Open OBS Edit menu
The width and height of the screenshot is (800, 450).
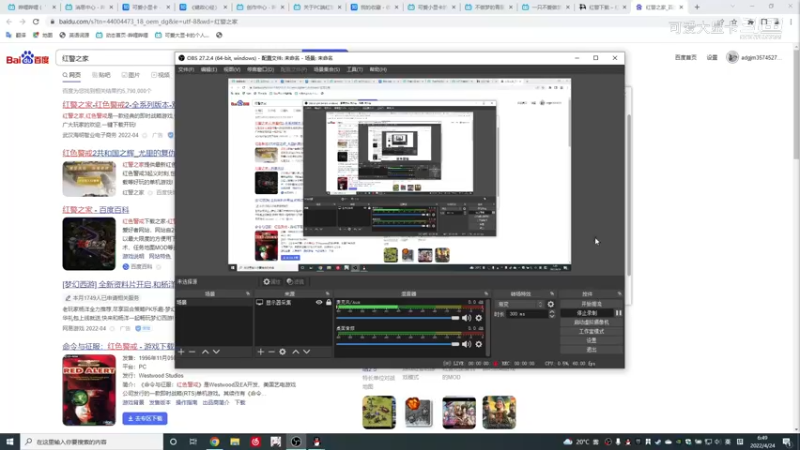pyautogui.click(x=208, y=69)
